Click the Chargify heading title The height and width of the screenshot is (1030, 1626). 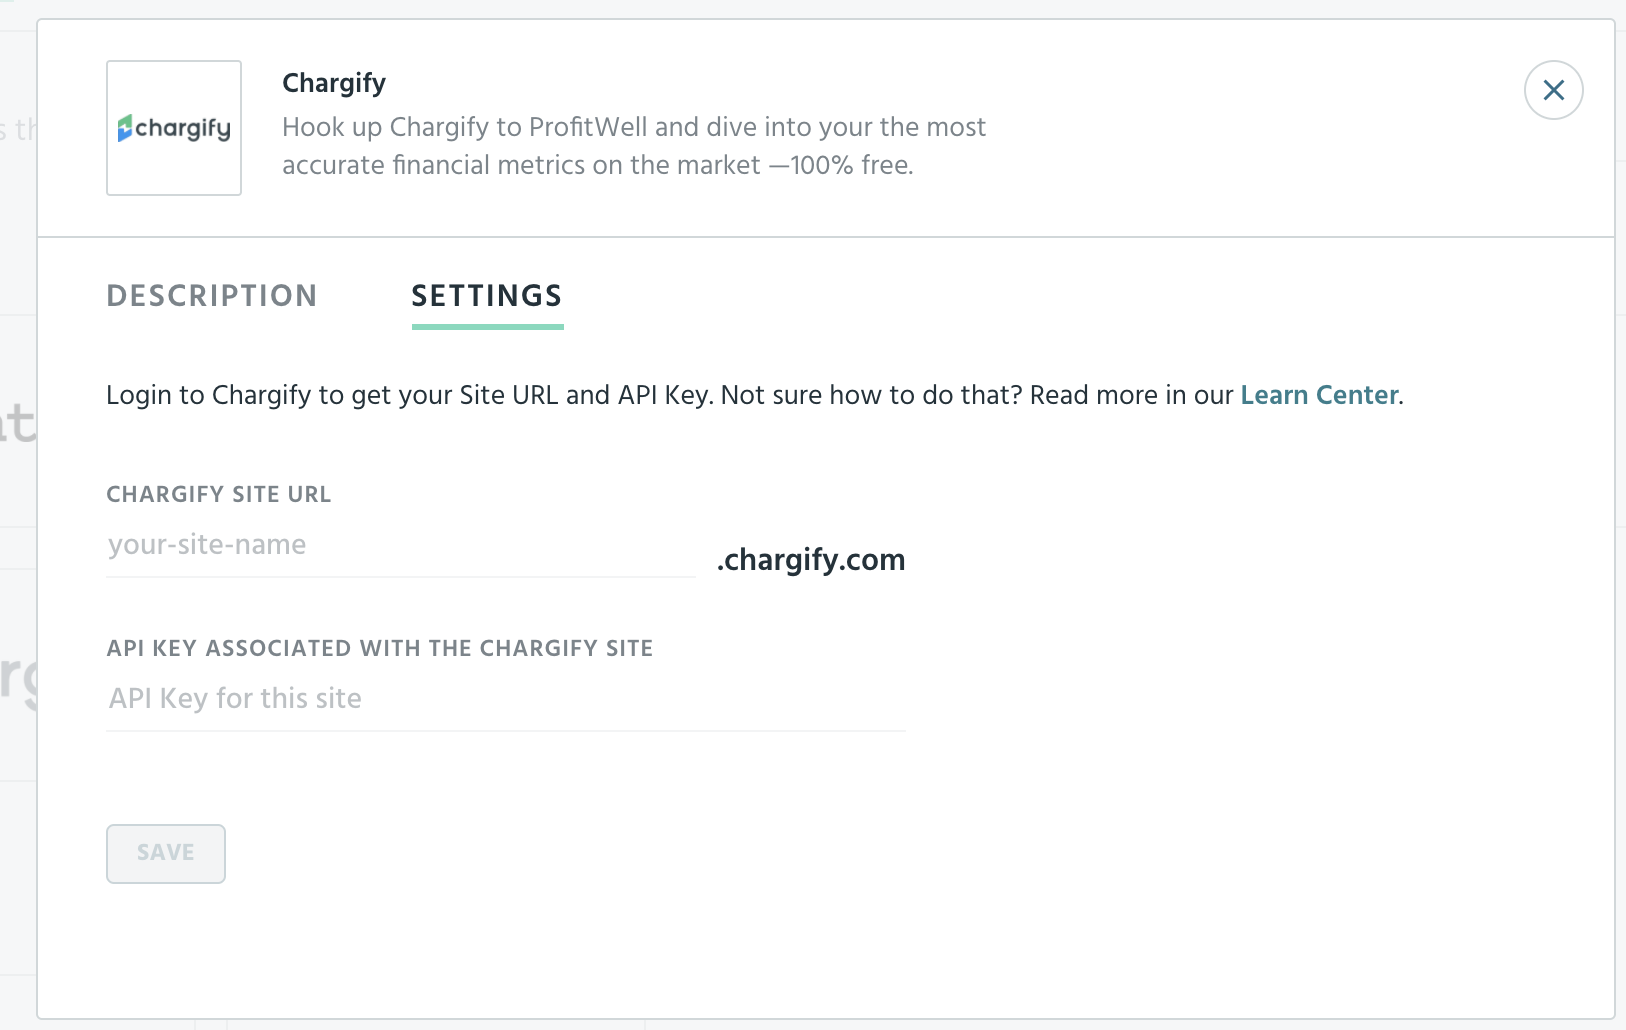click(x=334, y=83)
